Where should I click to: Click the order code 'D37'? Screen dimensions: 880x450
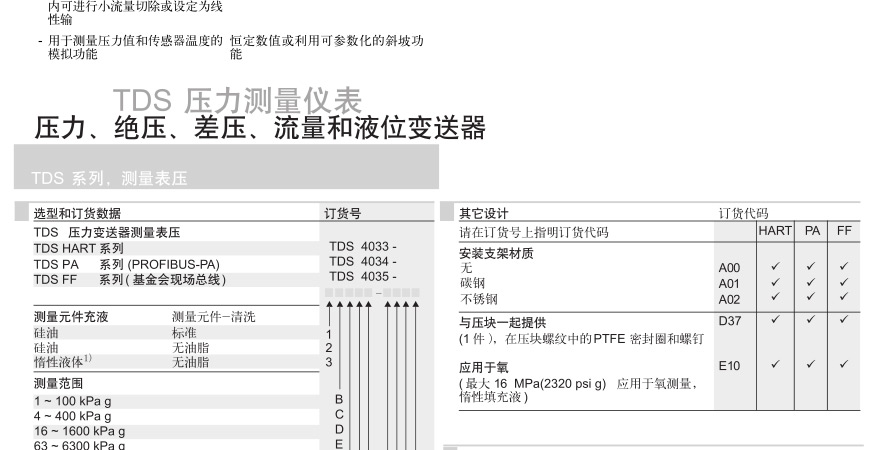(730, 321)
